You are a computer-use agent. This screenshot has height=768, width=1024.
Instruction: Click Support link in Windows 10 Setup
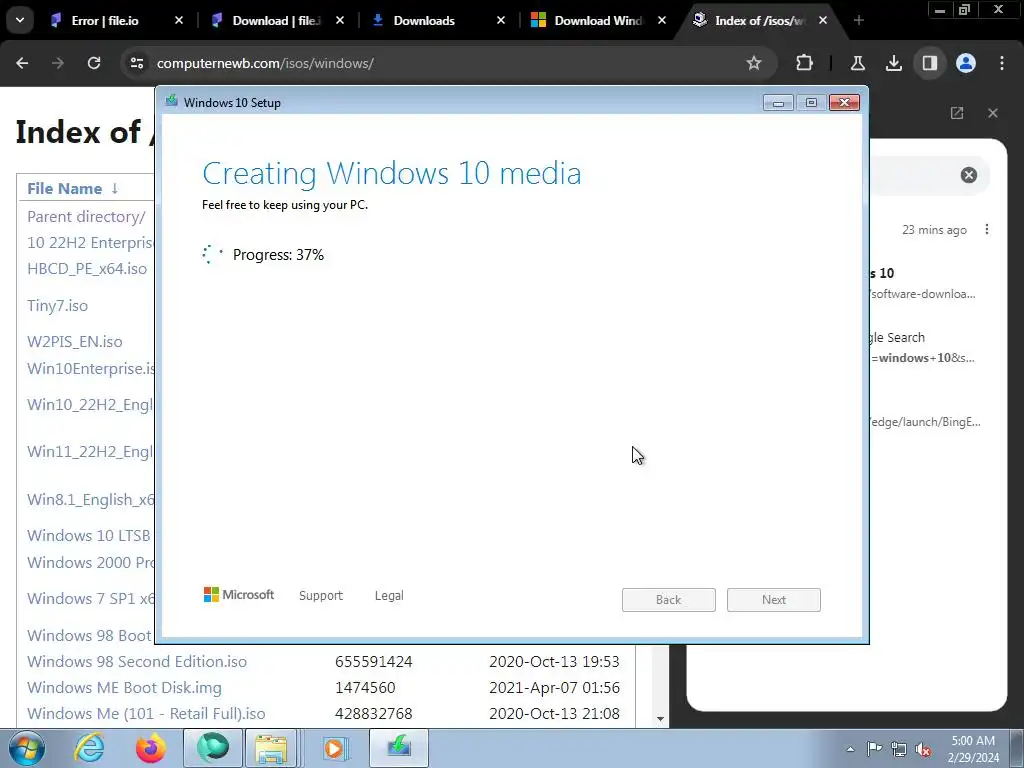coord(321,596)
